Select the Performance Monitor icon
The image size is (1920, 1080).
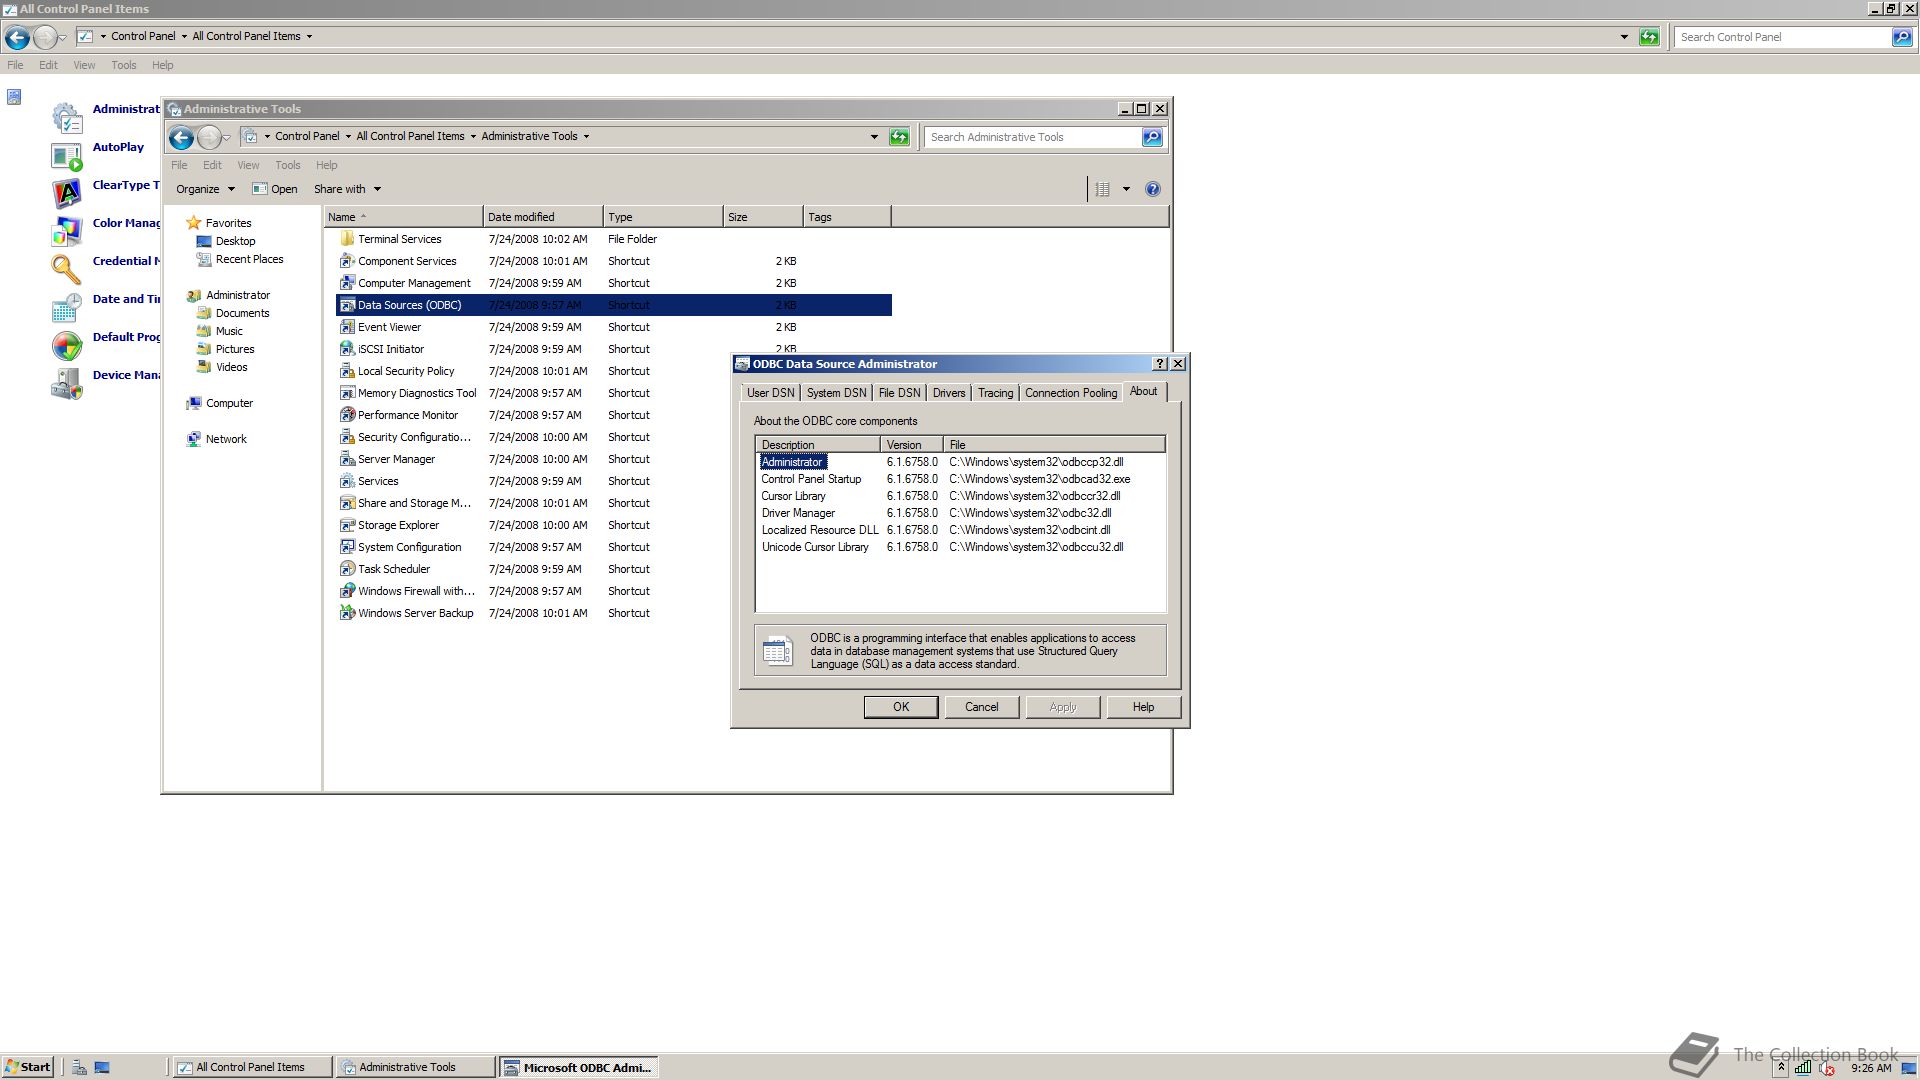tap(347, 415)
